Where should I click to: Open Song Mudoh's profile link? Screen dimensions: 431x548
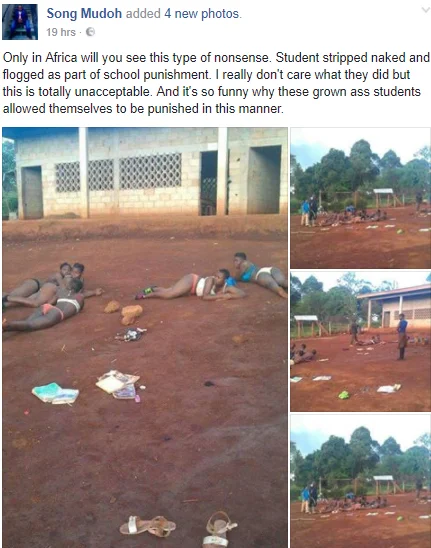pyautogui.click(x=84, y=14)
